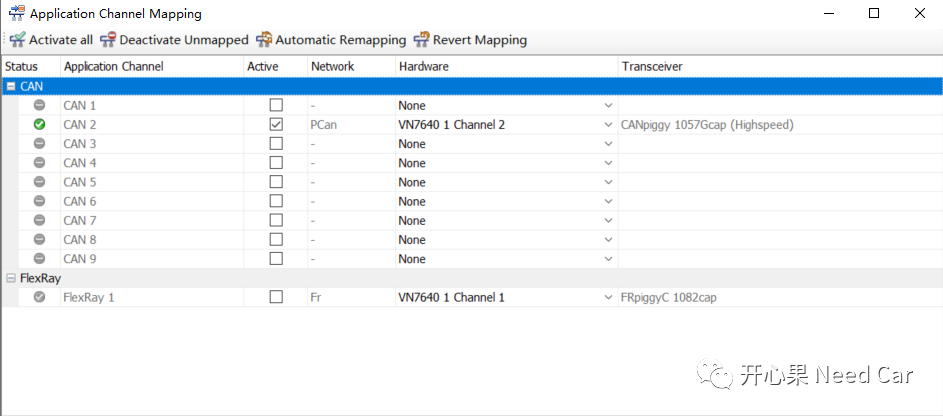The height and width of the screenshot is (416, 943).
Task: Enable the CAN 3 Active checkbox
Action: 276,144
